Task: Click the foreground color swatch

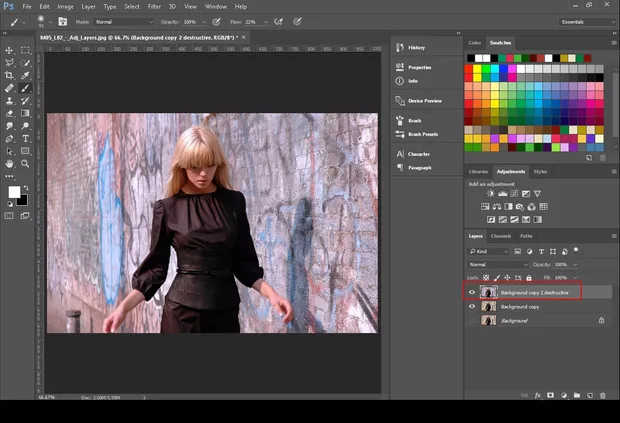Action: coord(14,192)
